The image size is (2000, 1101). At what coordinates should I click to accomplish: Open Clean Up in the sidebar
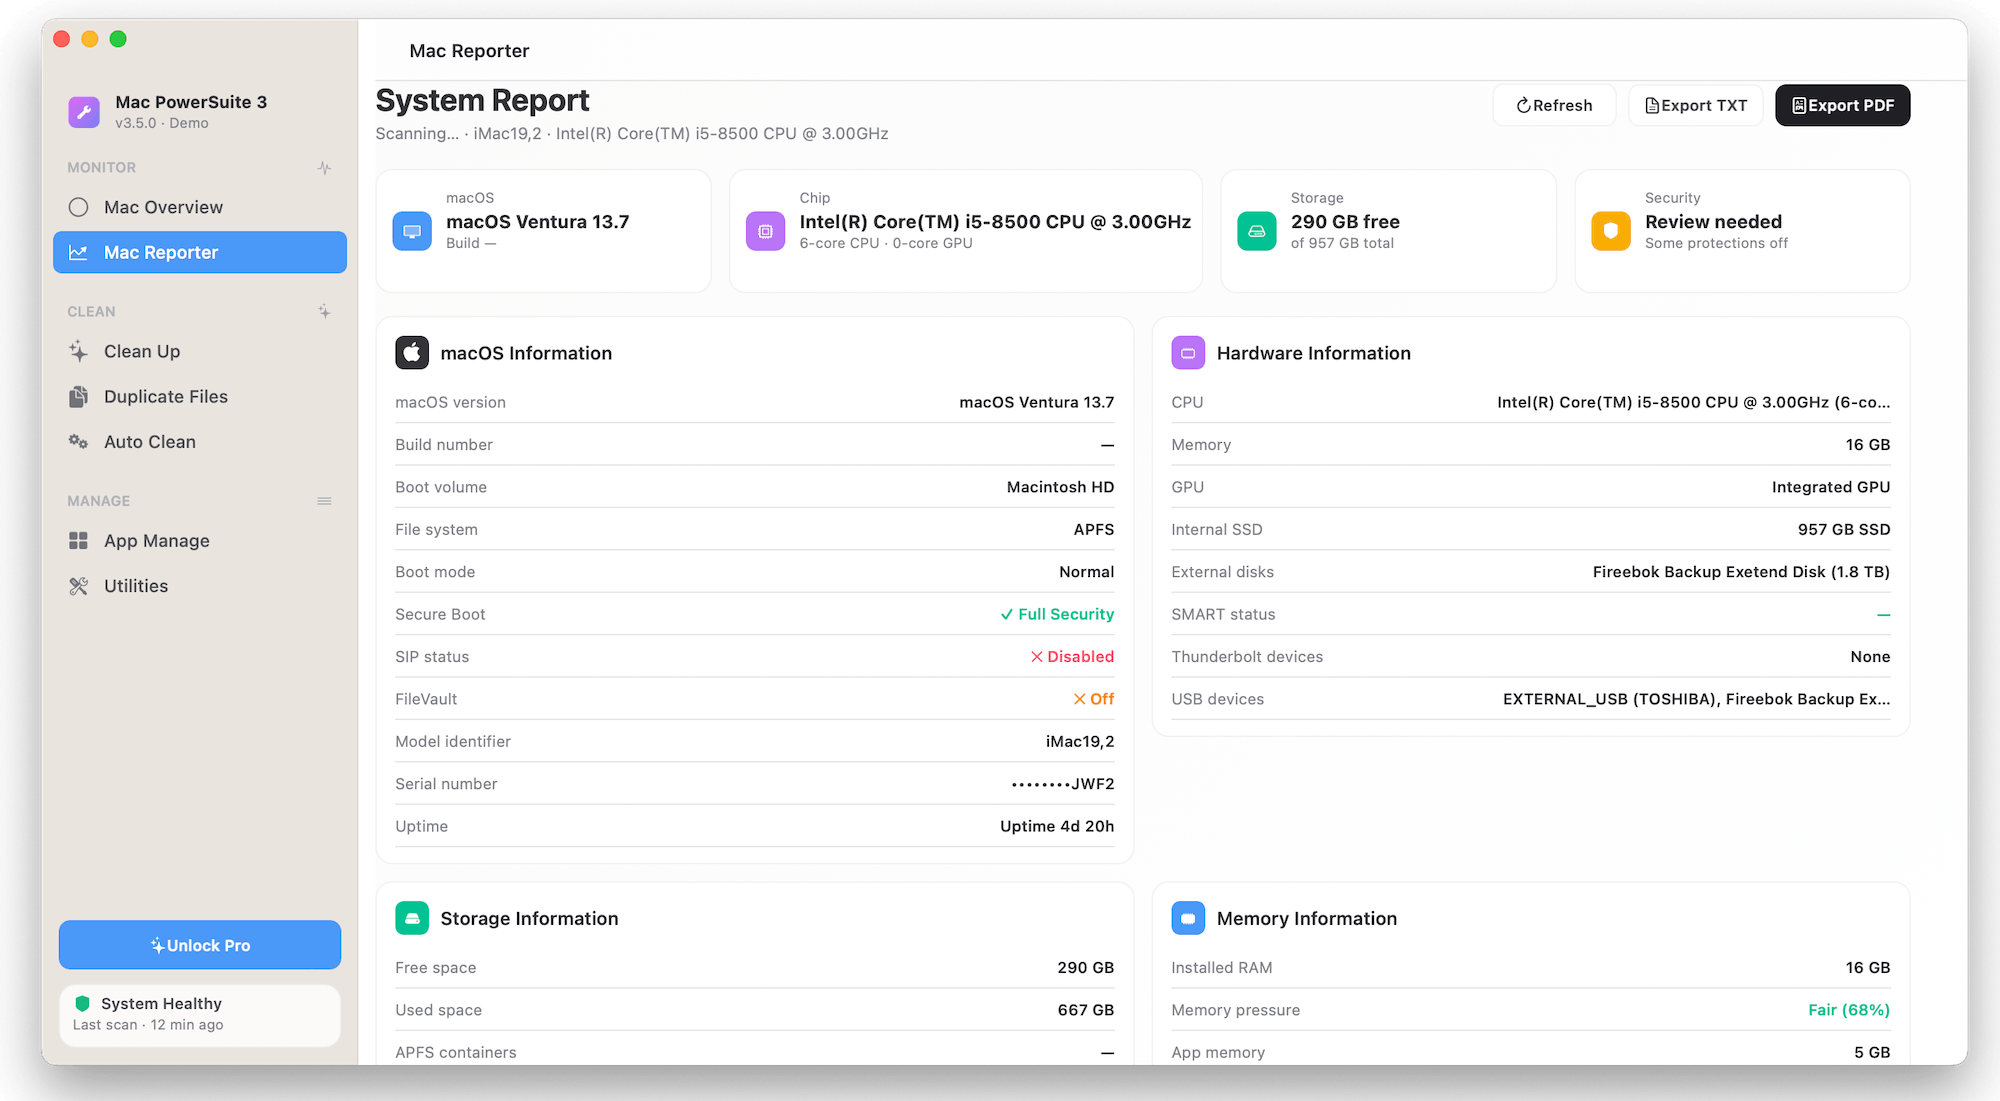click(200, 351)
